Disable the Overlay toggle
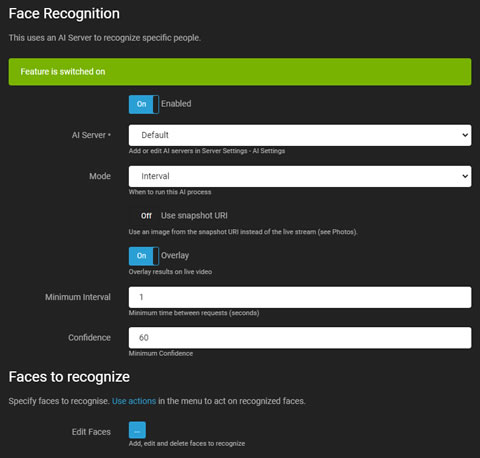The image size is (480, 458). click(144, 256)
